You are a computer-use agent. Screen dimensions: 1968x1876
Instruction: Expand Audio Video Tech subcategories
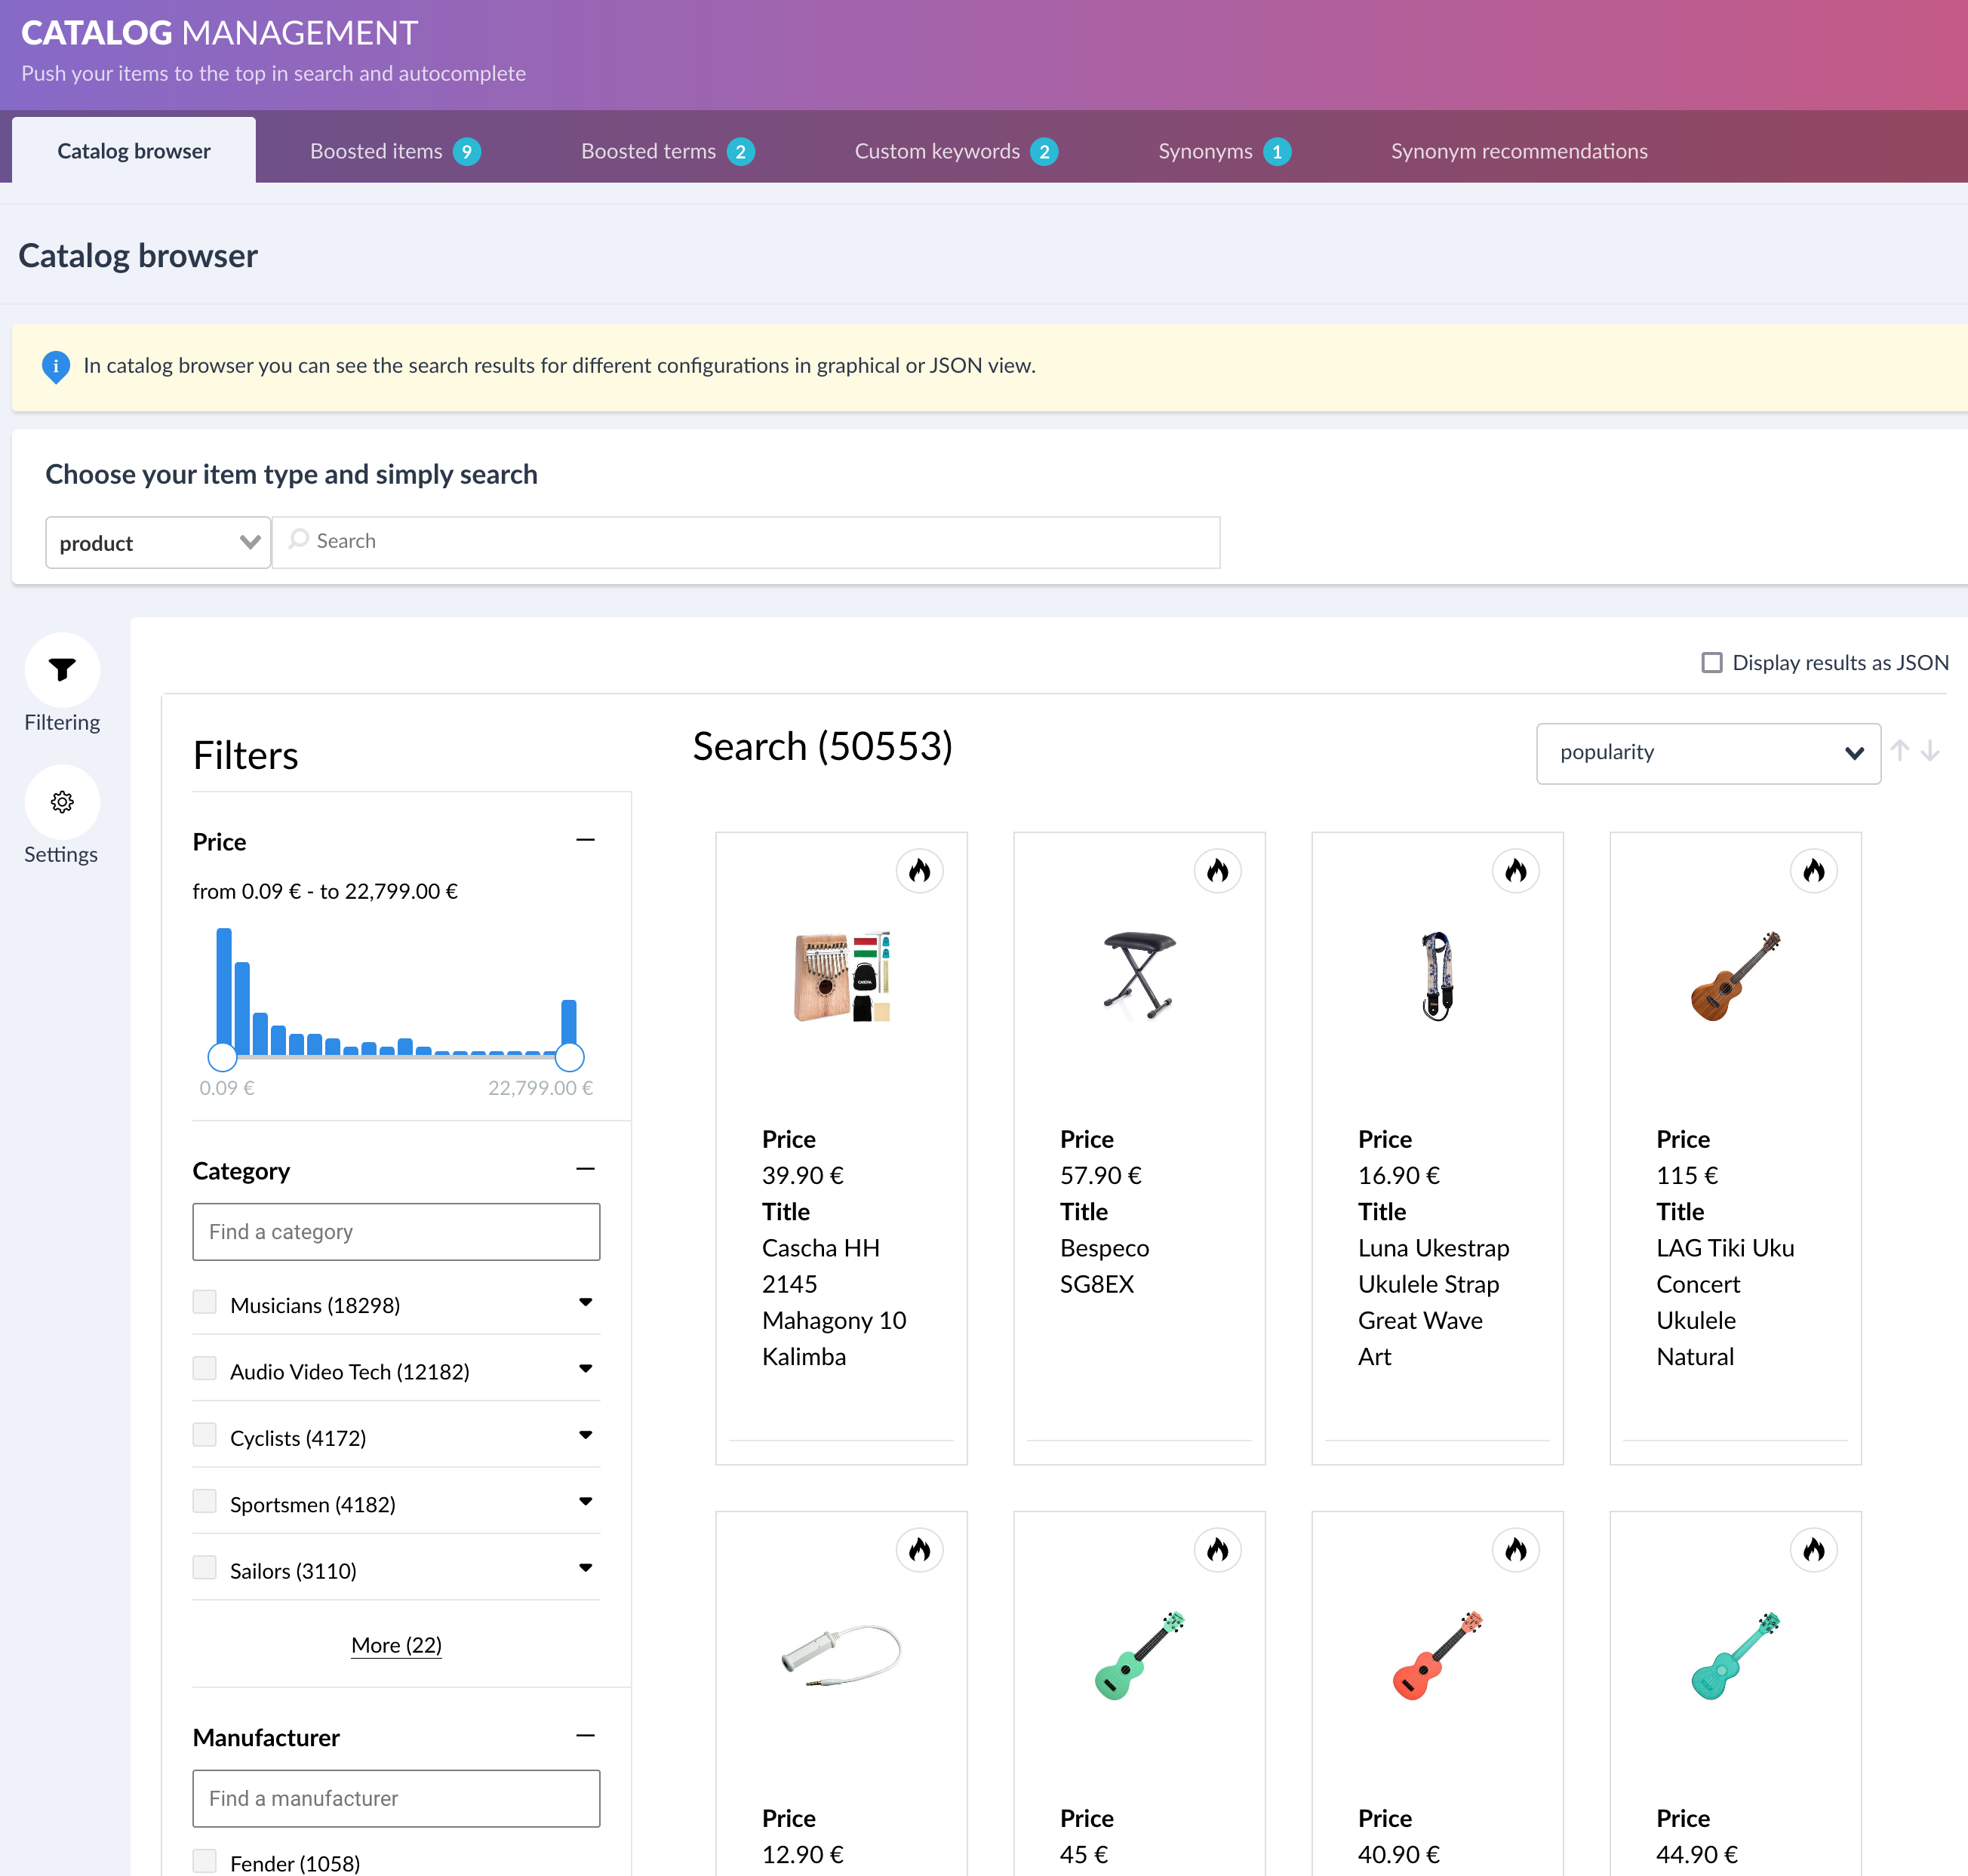(x=585, y=1368)
